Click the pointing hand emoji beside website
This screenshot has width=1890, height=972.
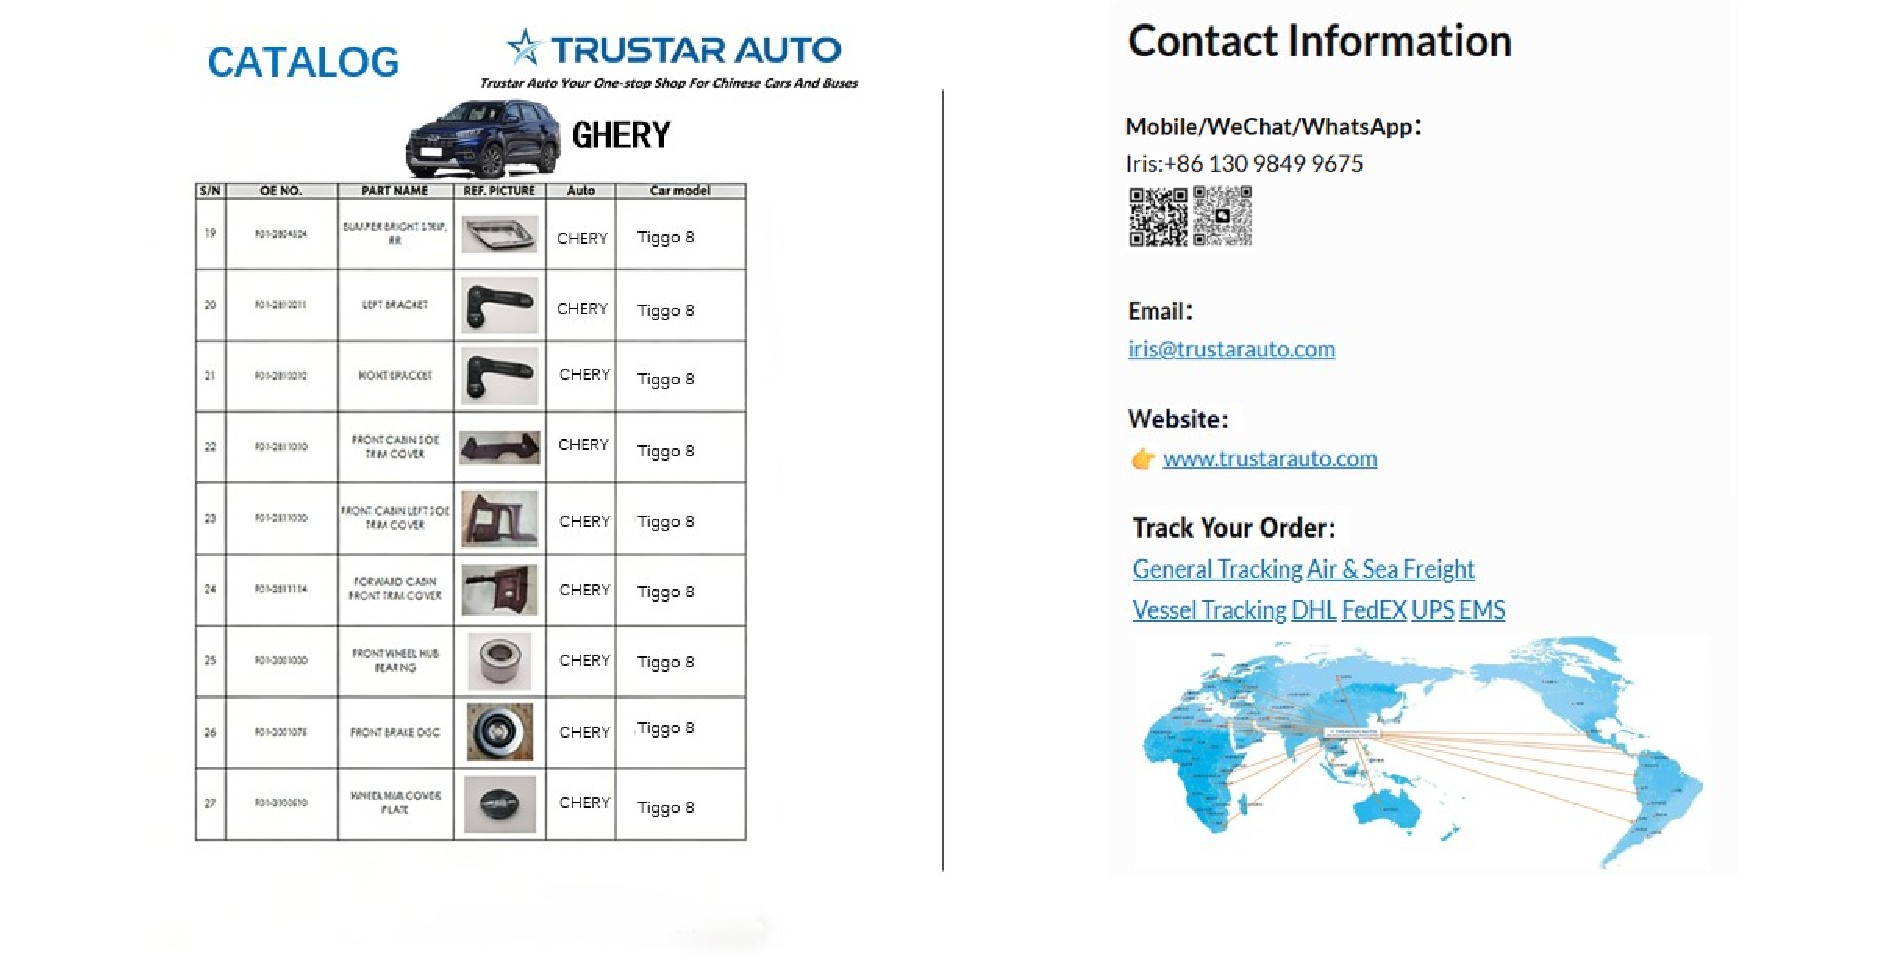pyautogui.click(x=1143, y=459)
